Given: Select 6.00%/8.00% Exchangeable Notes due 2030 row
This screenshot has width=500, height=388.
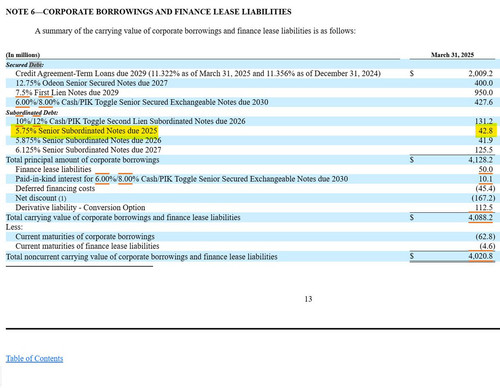Looking at the screenshot, I should (x=142, y=102).
